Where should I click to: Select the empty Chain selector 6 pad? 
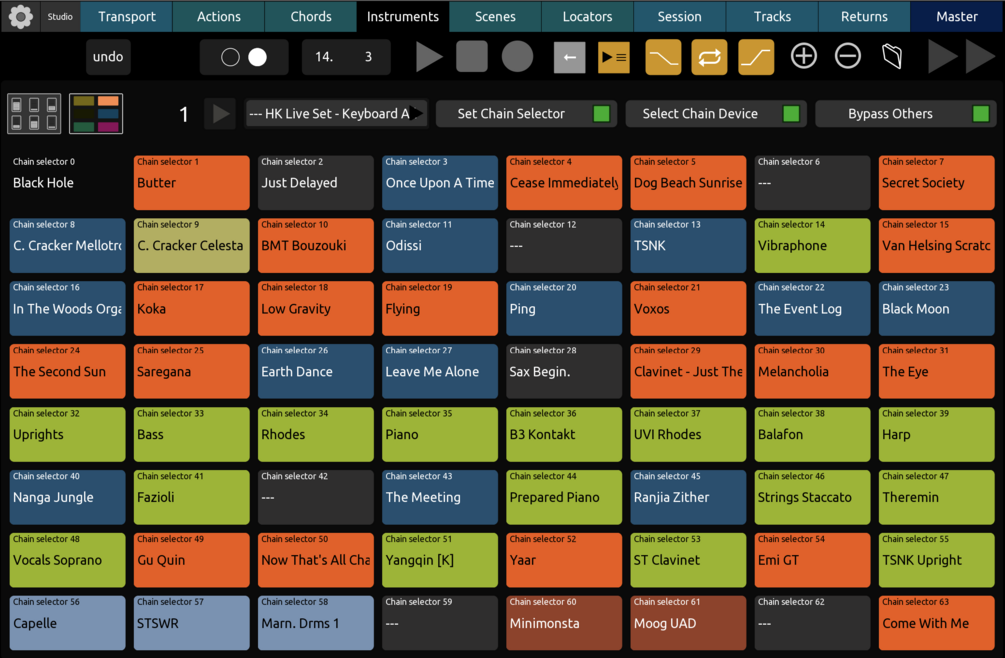pyautogui.click(x=813, y=183)
